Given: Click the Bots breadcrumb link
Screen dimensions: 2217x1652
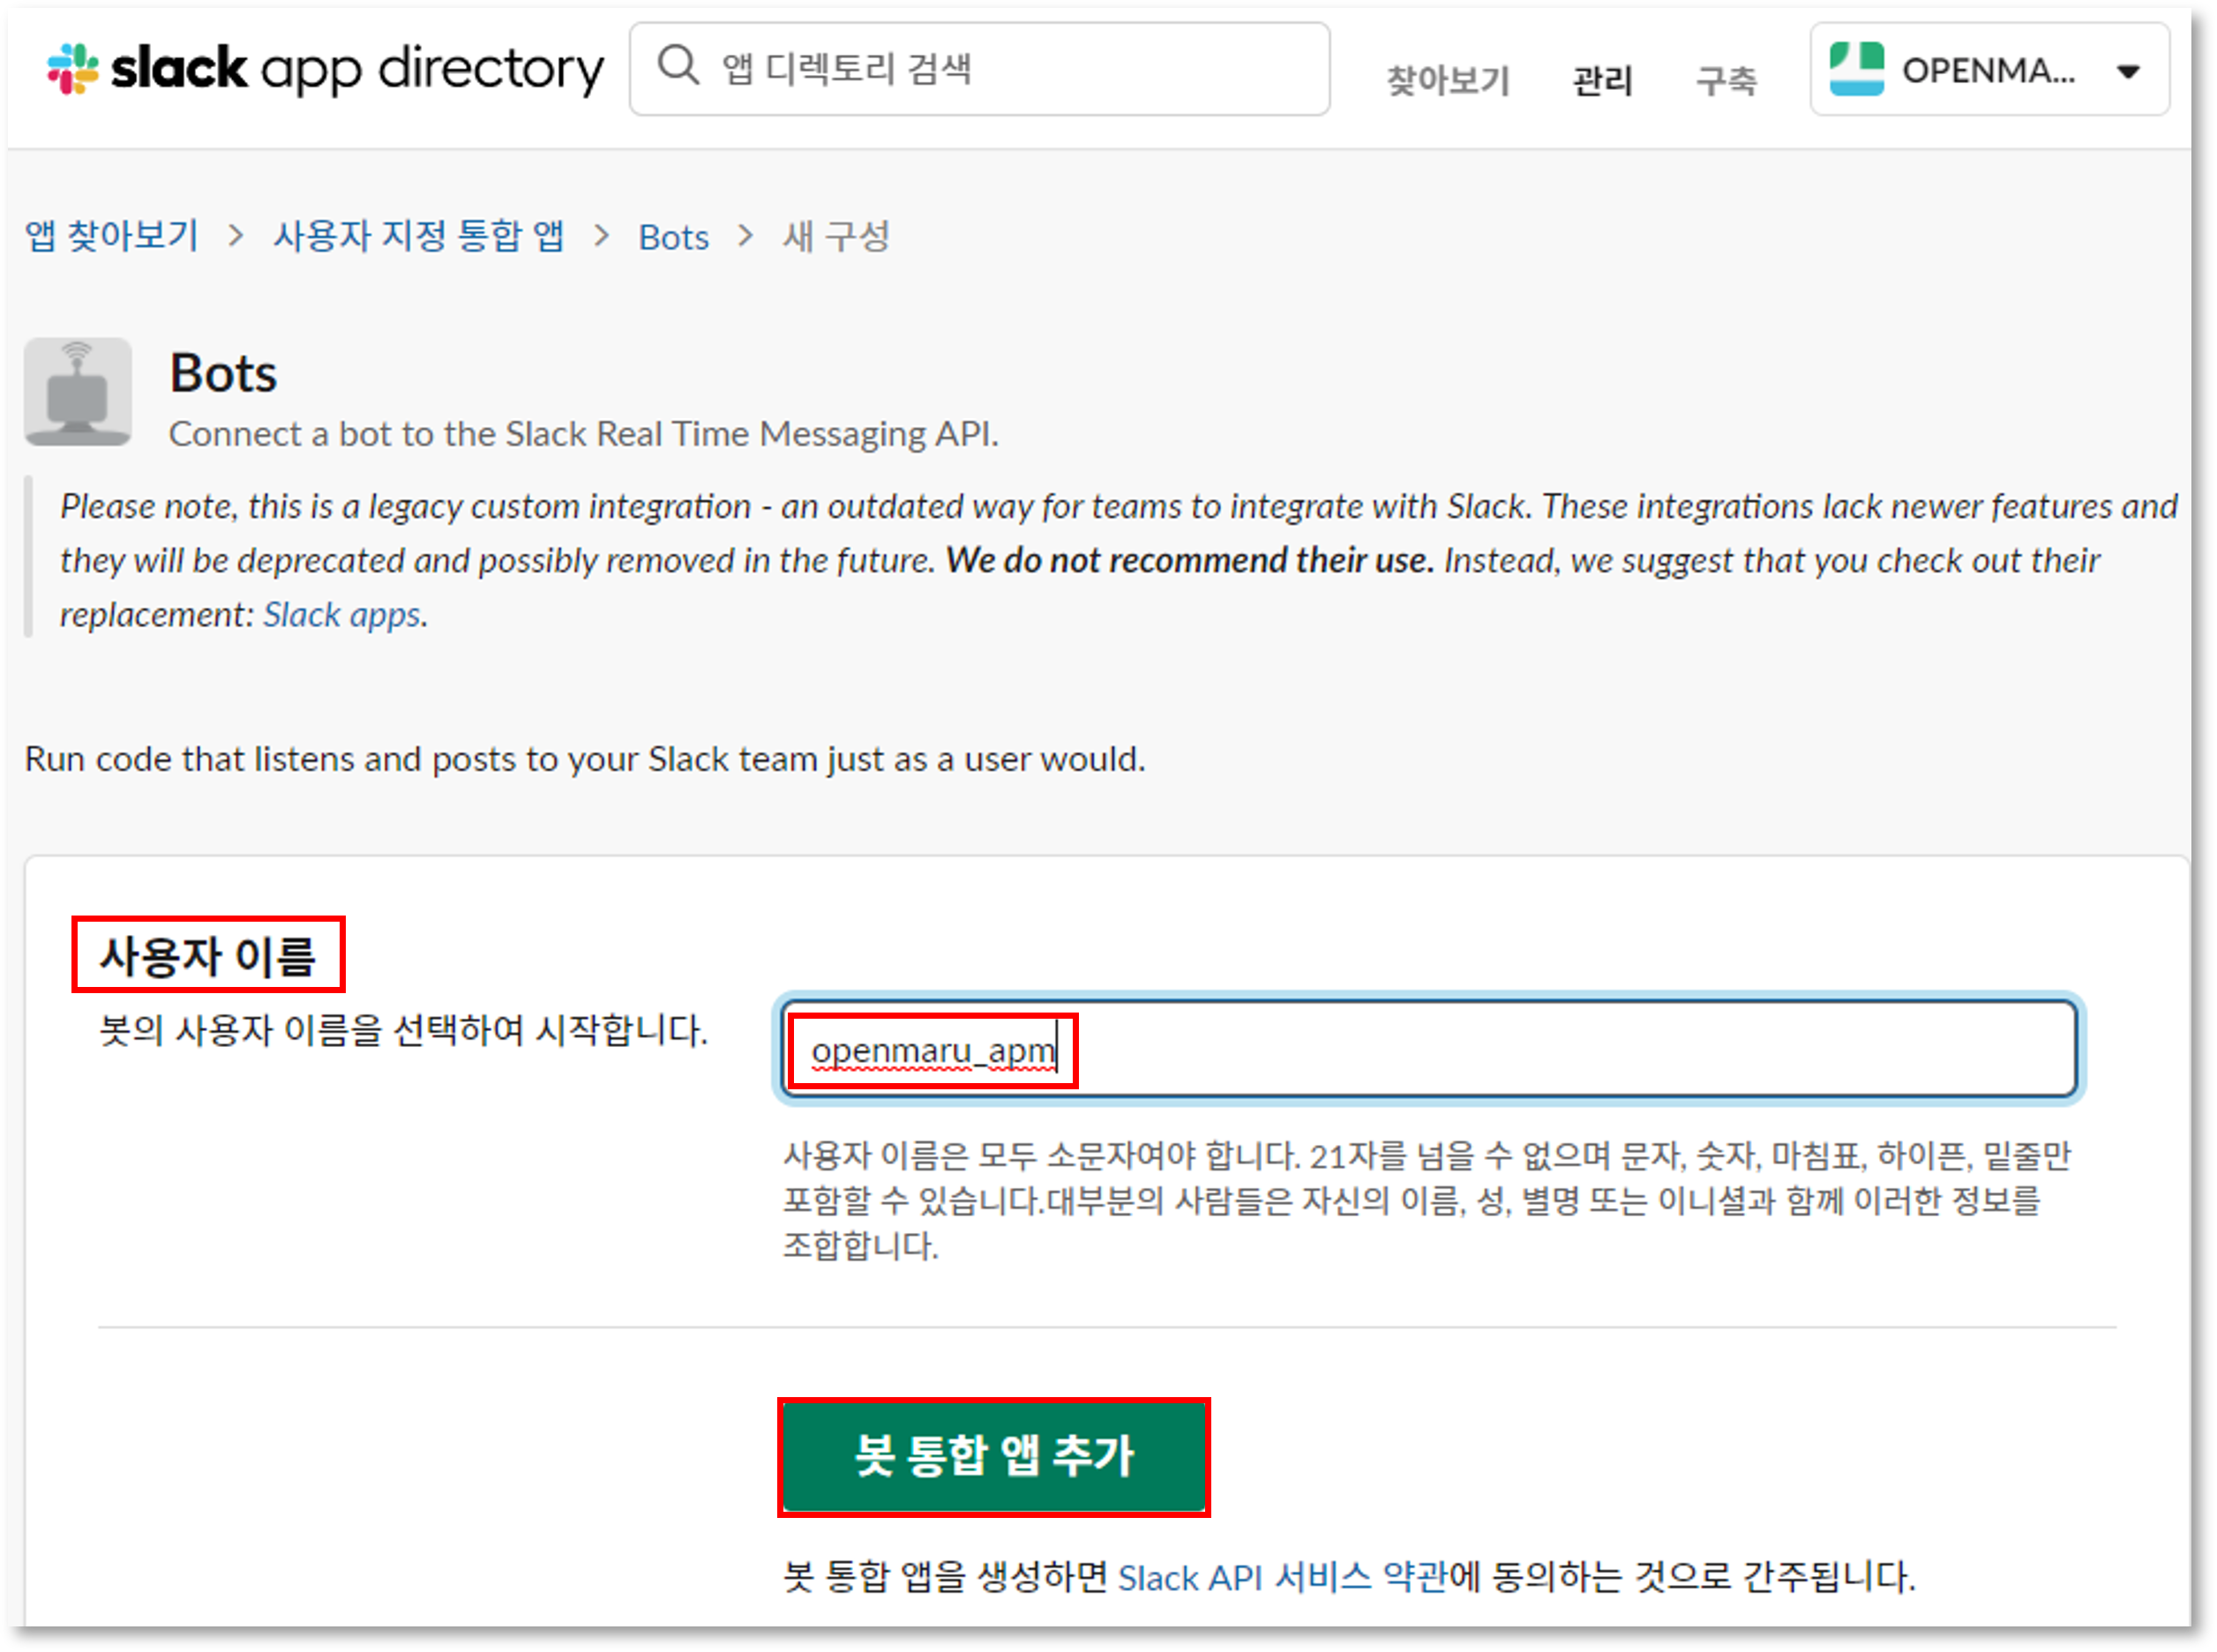Looking at the screenshot, I should tap(673, 238).
